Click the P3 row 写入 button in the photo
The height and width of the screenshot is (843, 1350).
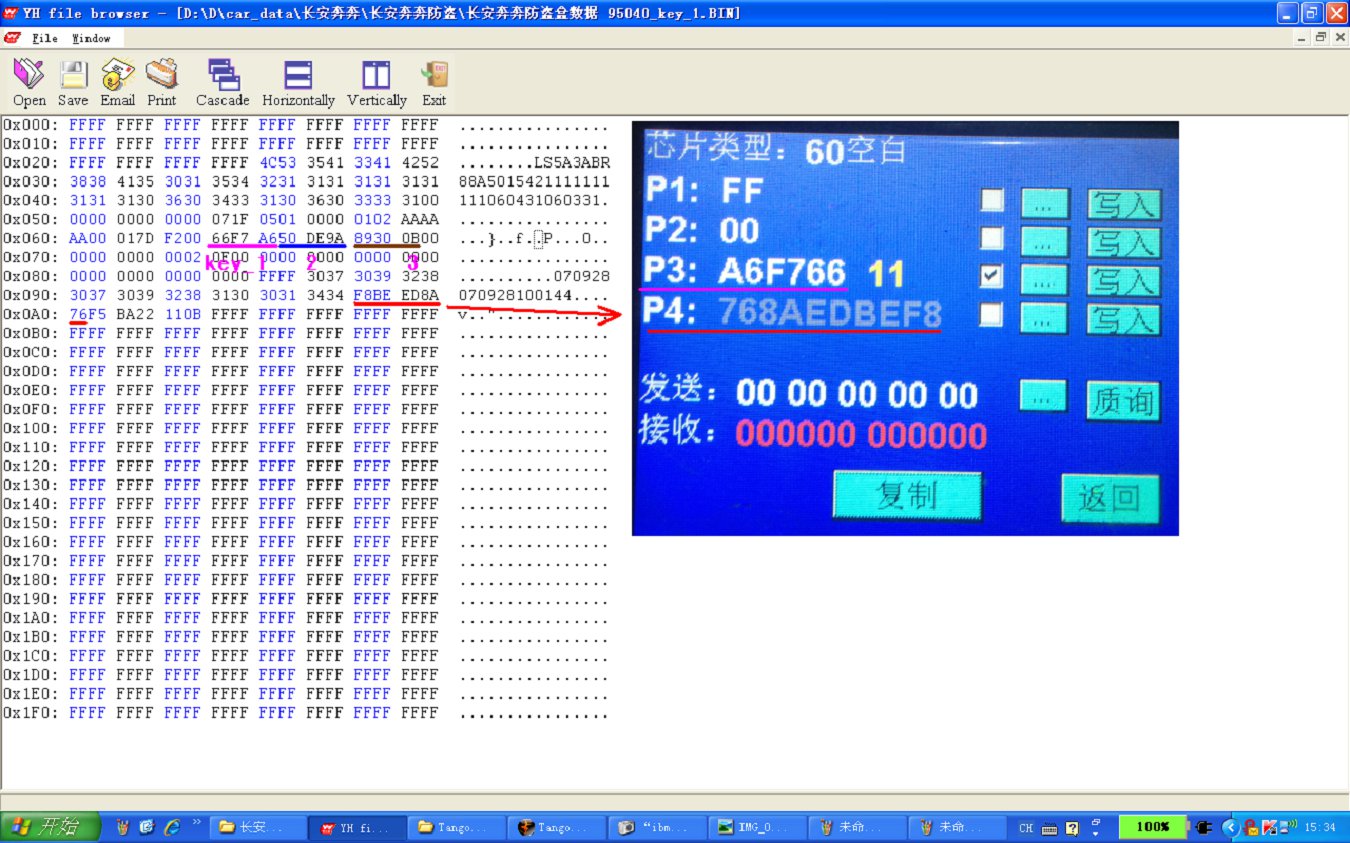coord(1124,281)
